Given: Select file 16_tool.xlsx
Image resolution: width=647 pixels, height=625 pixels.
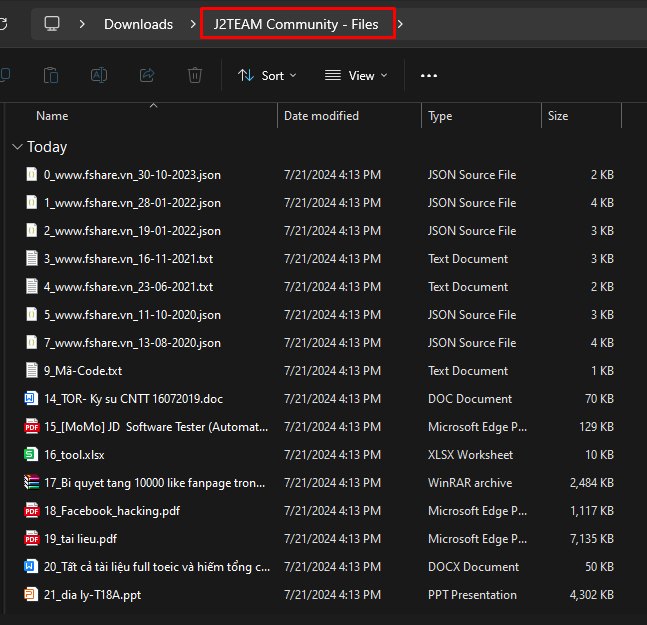Looking at the screenshot, I should coord(74,455).
